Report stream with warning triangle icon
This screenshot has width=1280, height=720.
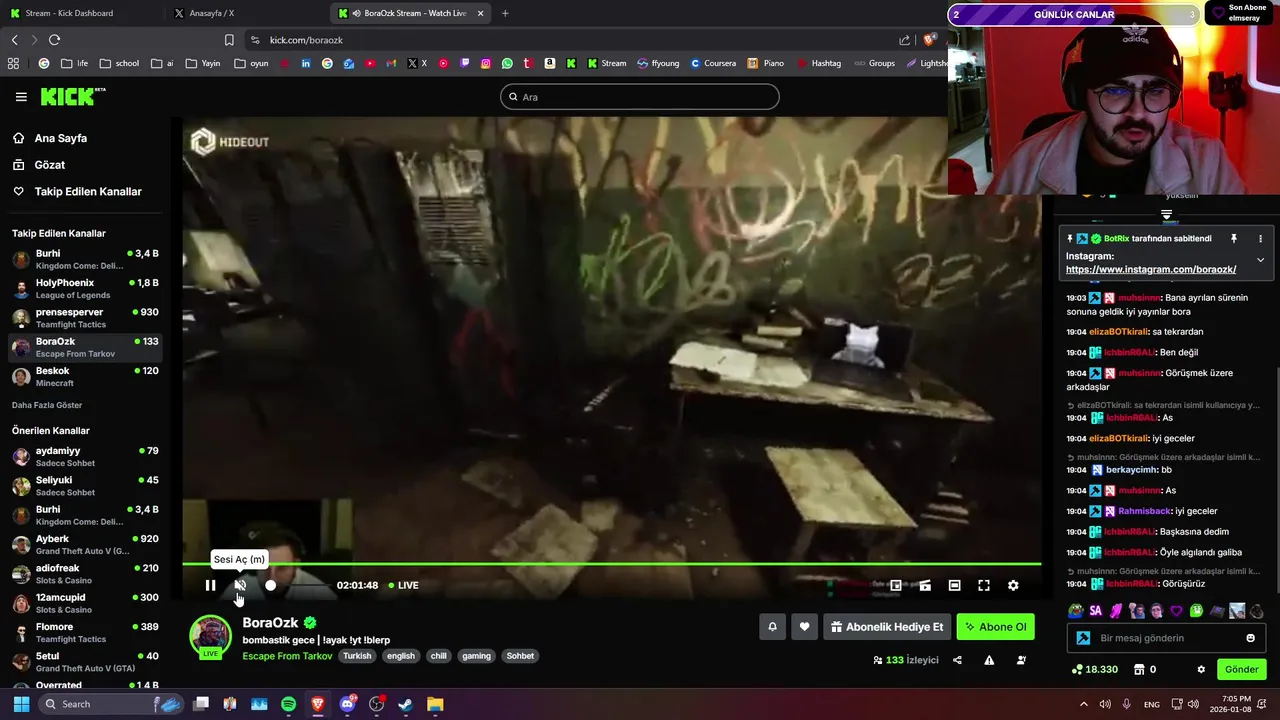point(989,660)
